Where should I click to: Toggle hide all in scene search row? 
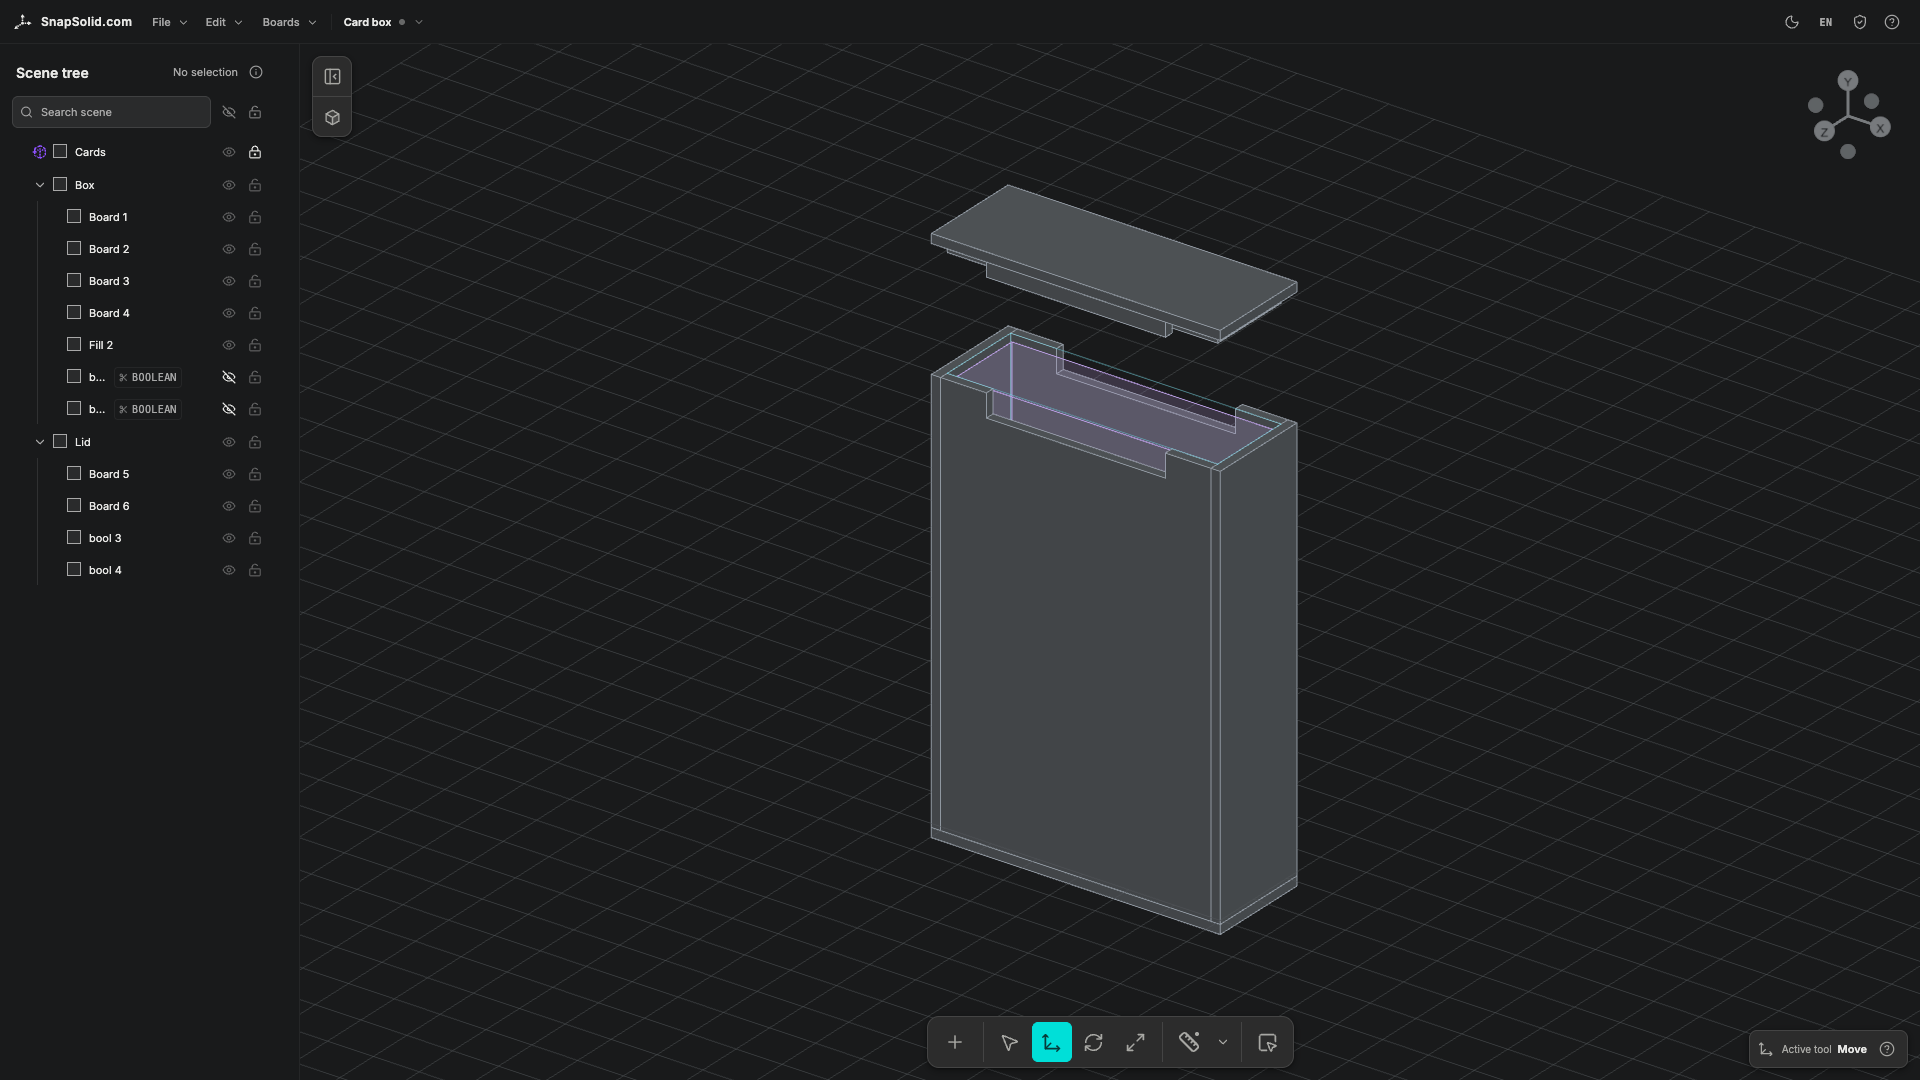pos(229,112)
